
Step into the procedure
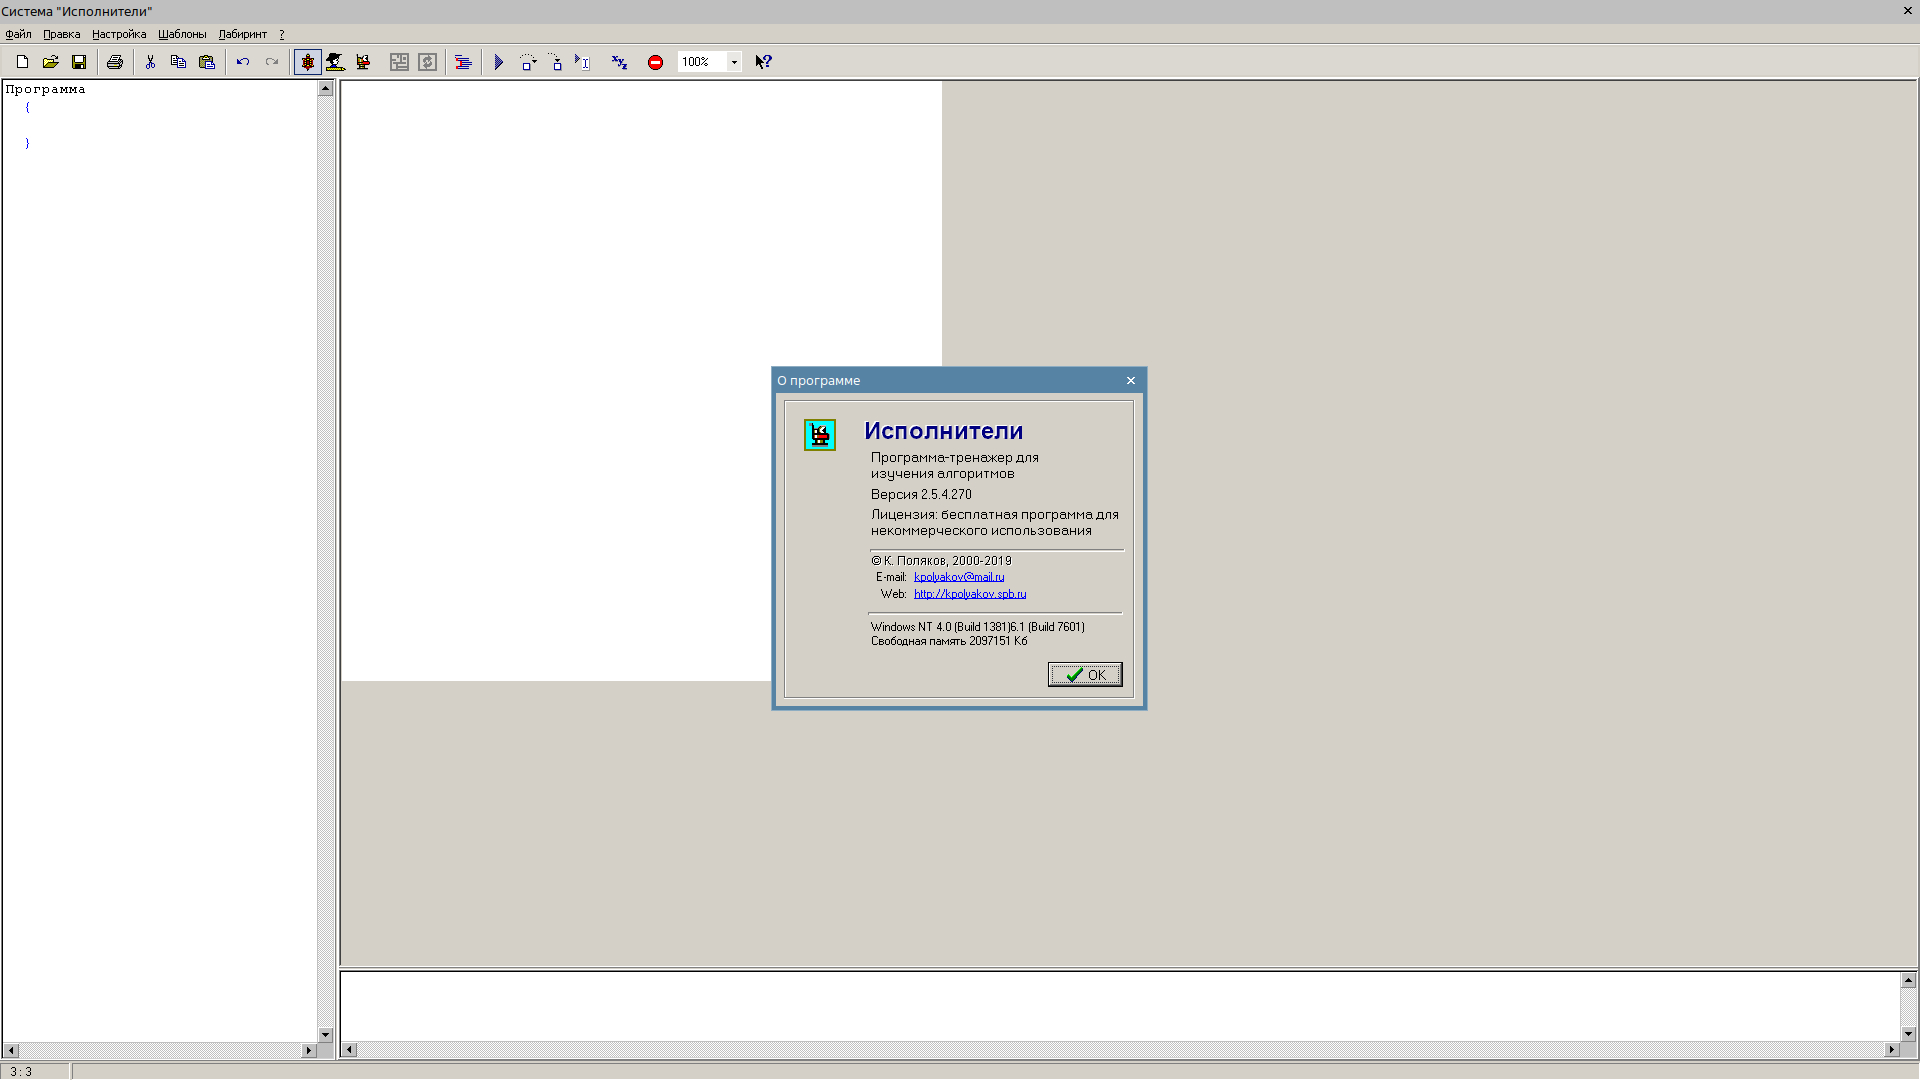556,62
